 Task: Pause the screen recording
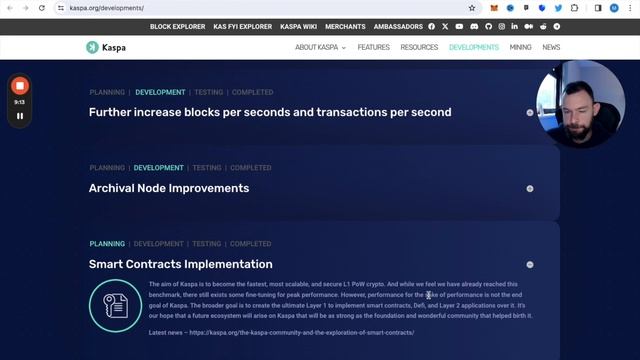[x=20, y=116]
